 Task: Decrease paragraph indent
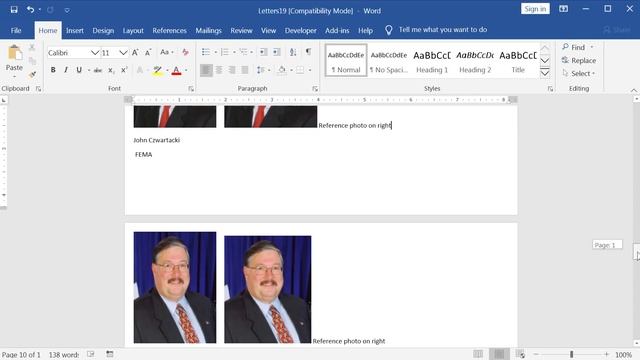(x=264, y=52)
